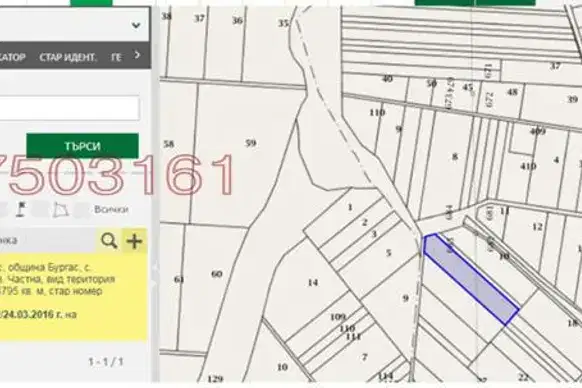Click the magnifier icon in the filter row
Image resolution: width=582 pixels, height=388 pixels.
pyautogui.click(x=109, y=241)
